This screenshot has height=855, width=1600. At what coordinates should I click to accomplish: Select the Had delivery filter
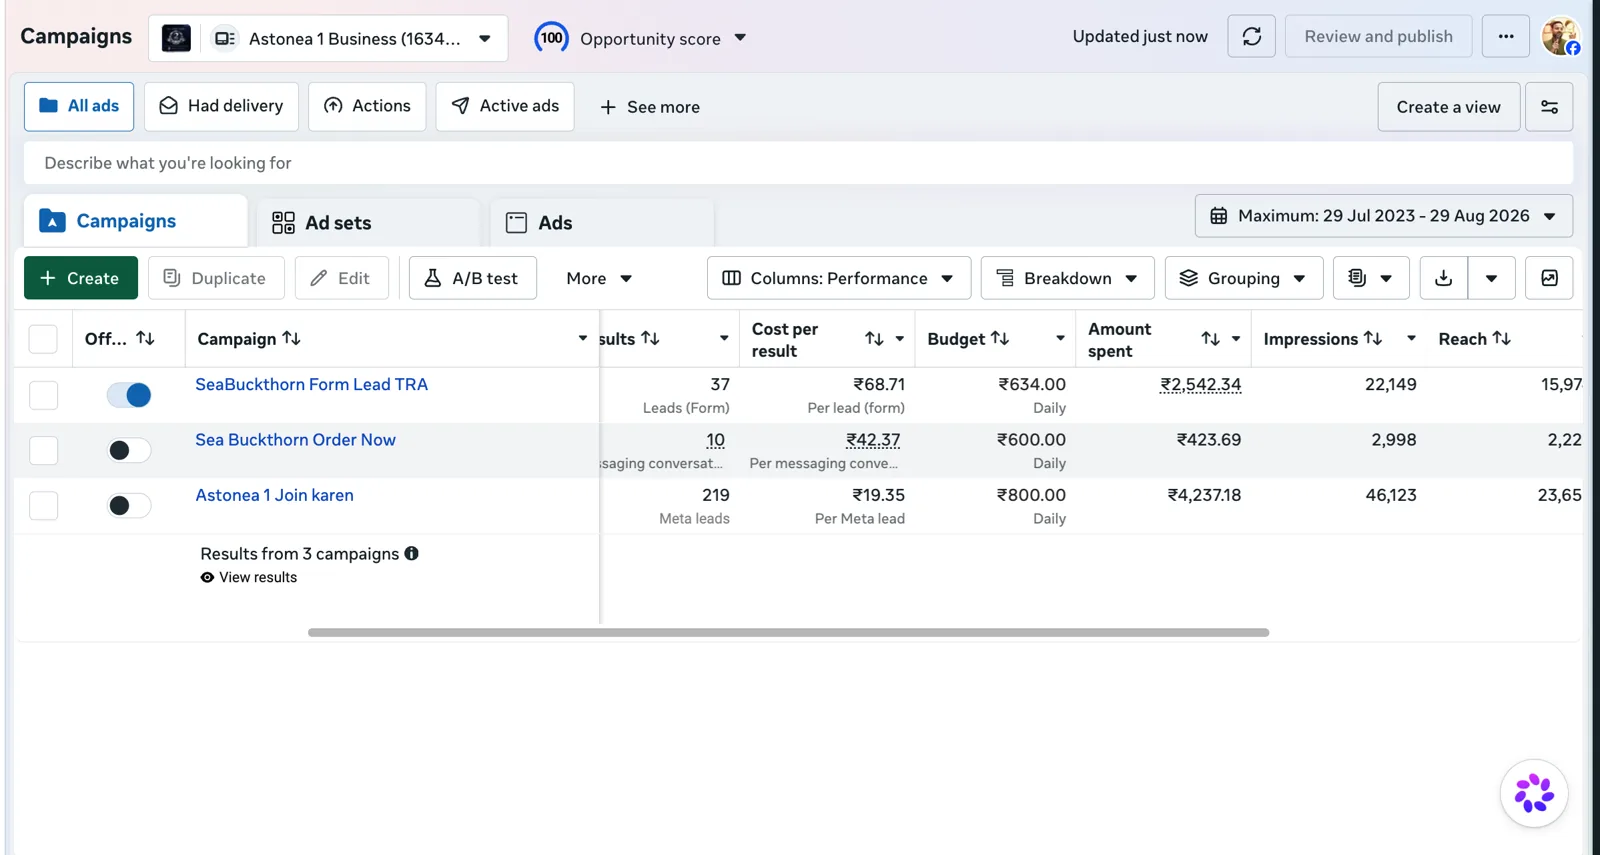(x=221, y=106)
